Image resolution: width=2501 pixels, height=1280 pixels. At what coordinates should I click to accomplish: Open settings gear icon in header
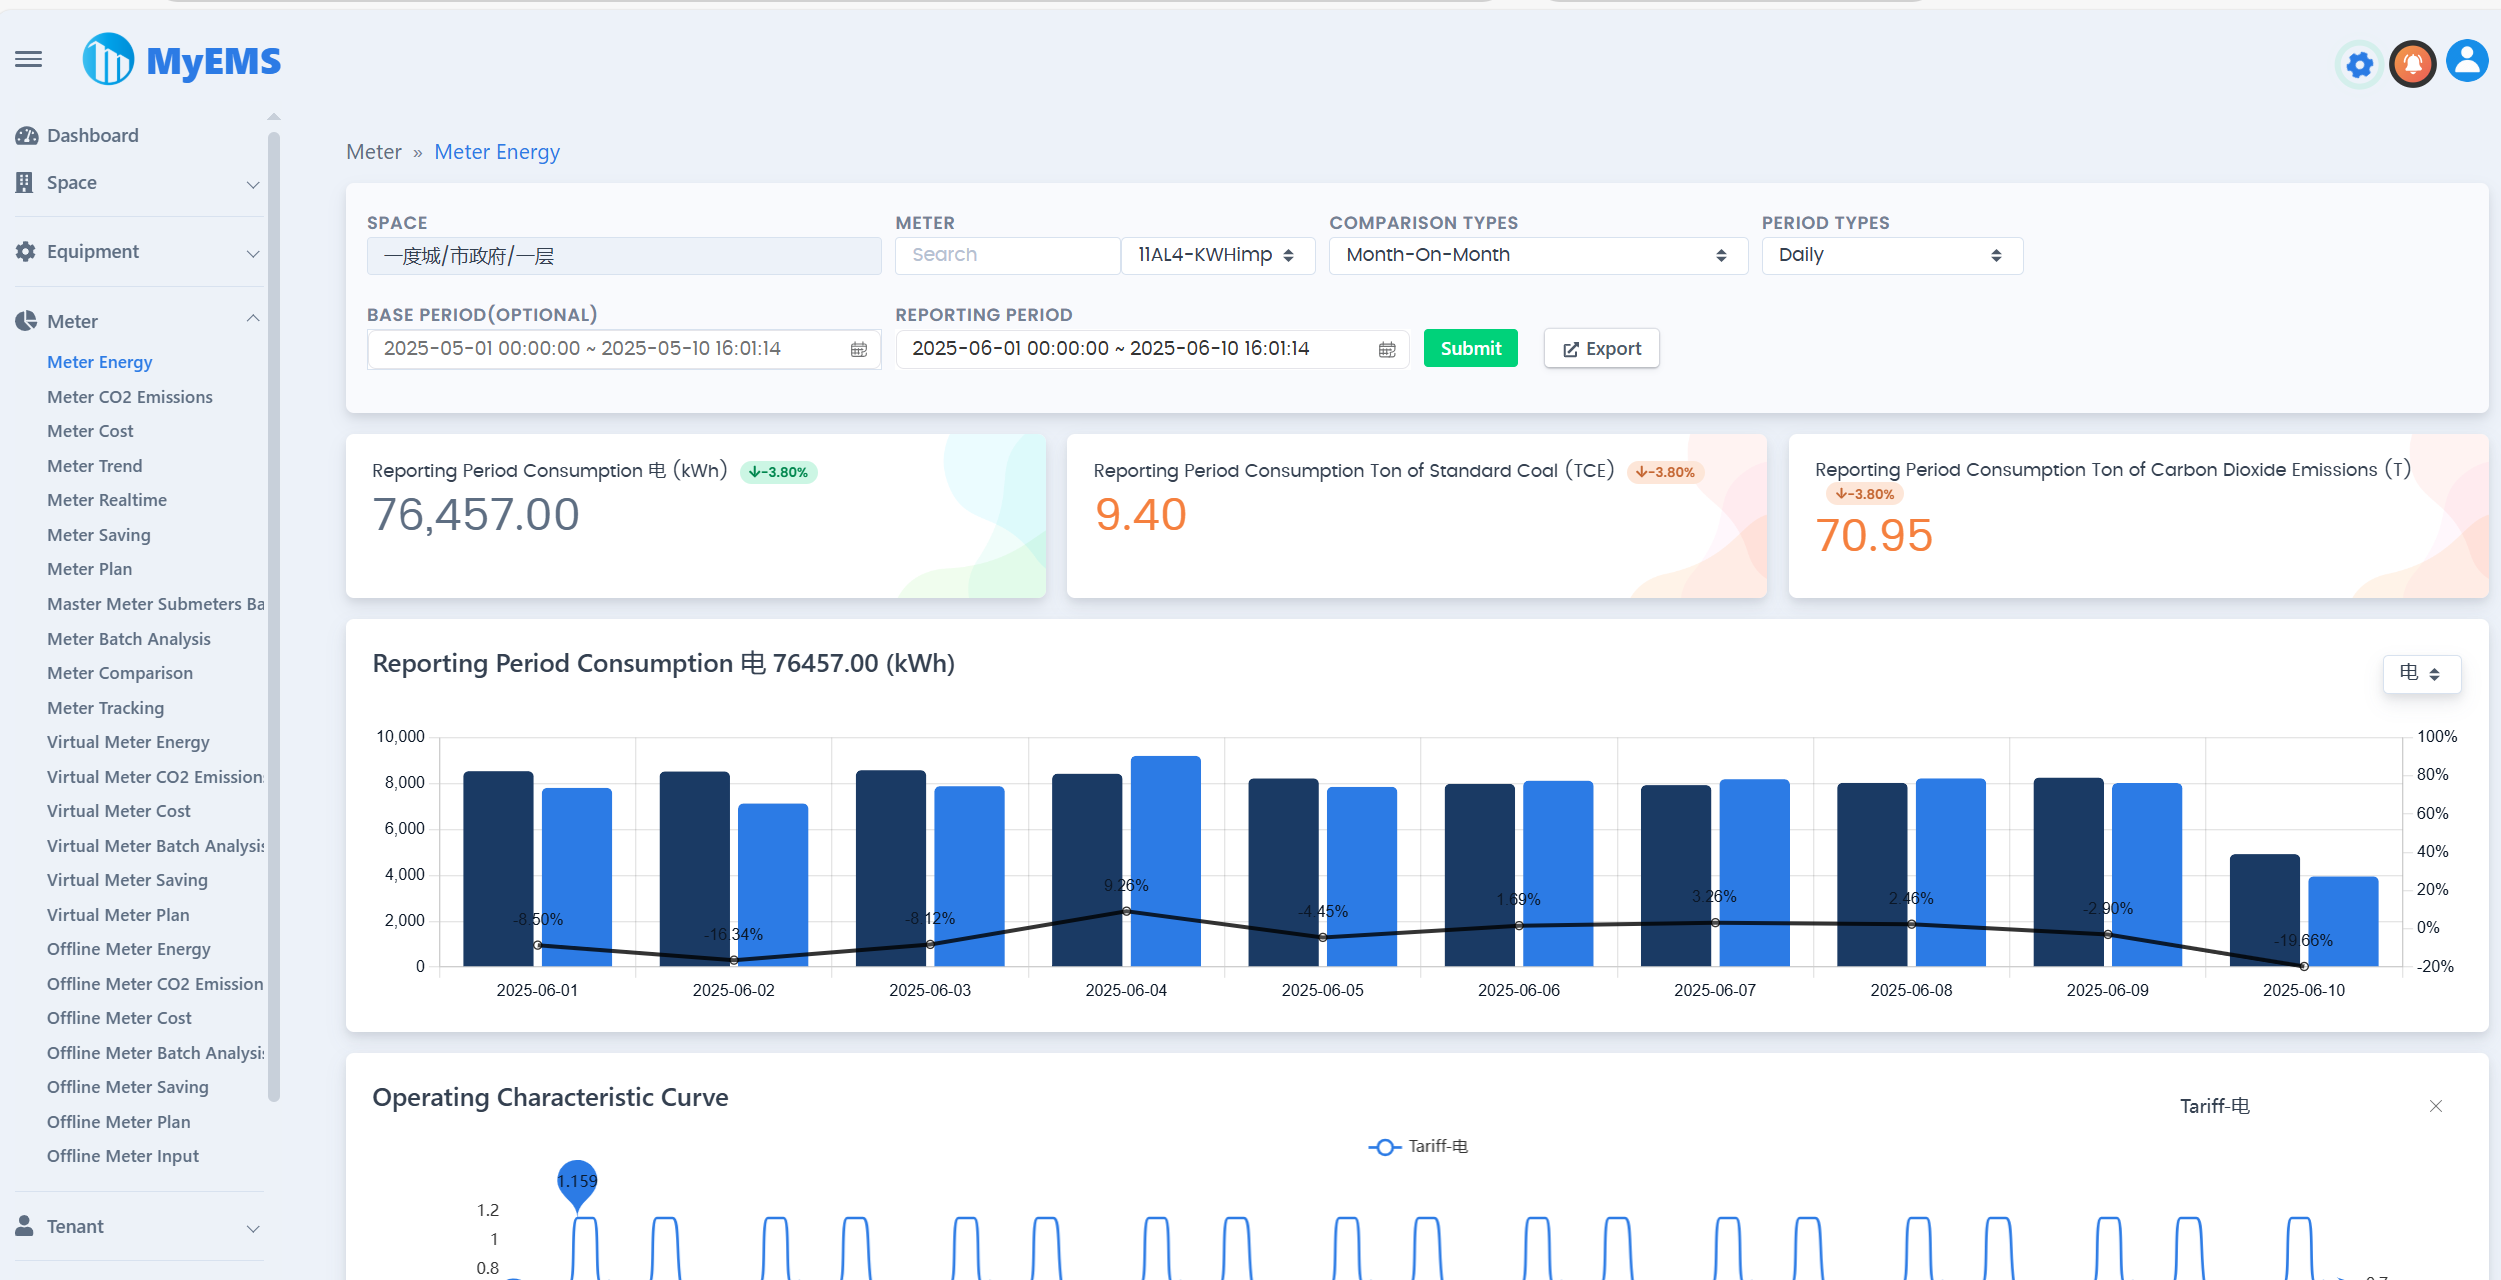pos(2359,65)
